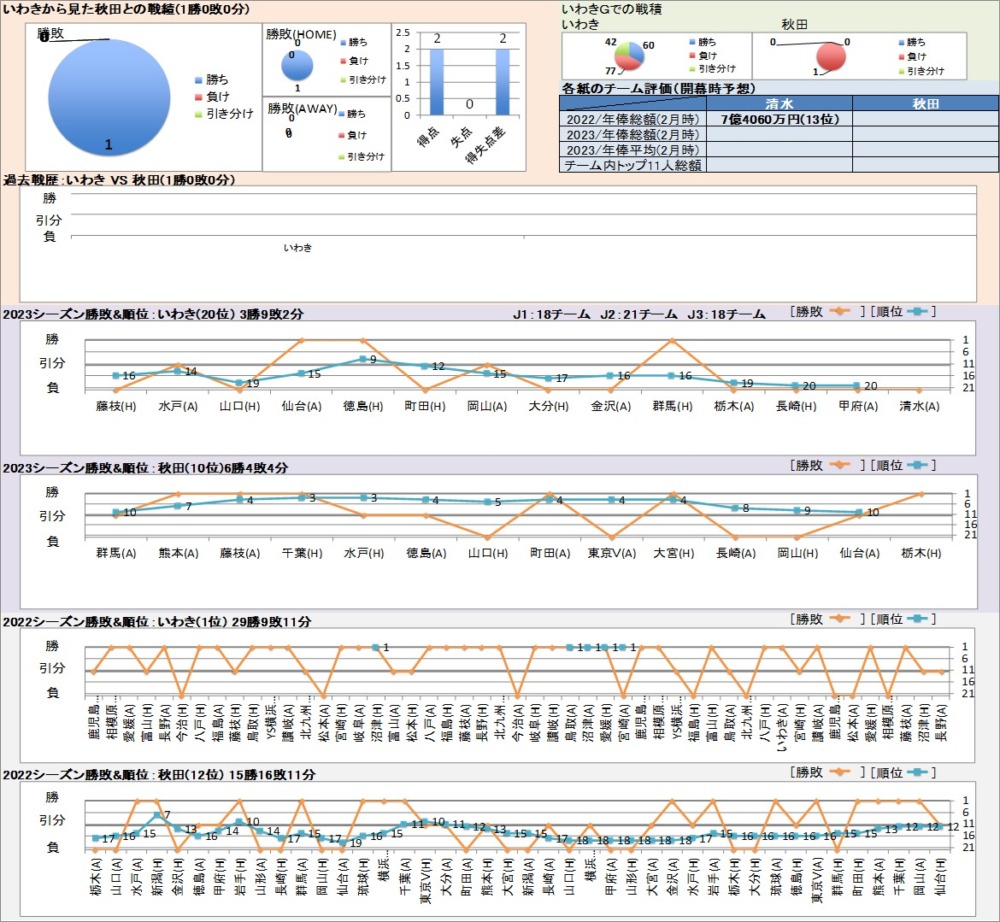The image size is (1000, 922).
Task: Select the 清水 column header in evaluation table
Action: coord(779,104)
